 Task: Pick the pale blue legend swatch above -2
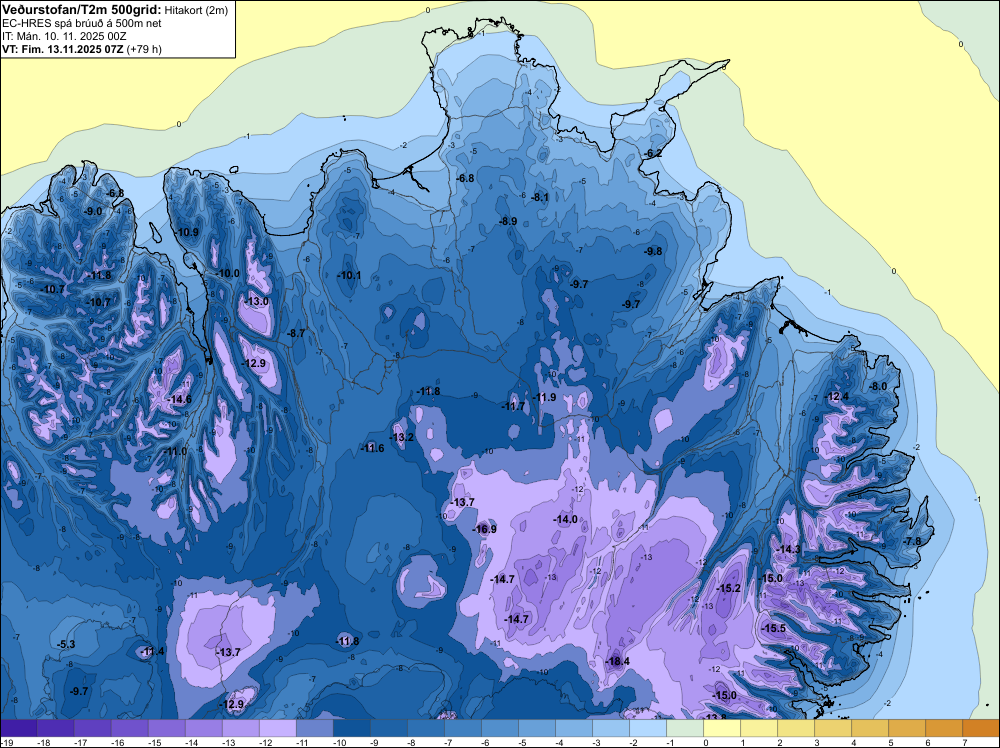coord(648,728)
